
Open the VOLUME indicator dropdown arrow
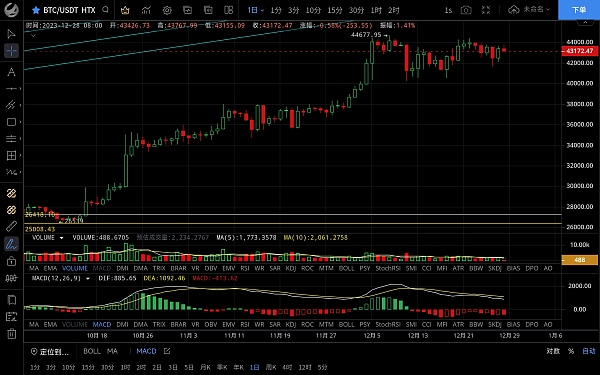pos(61,238)
